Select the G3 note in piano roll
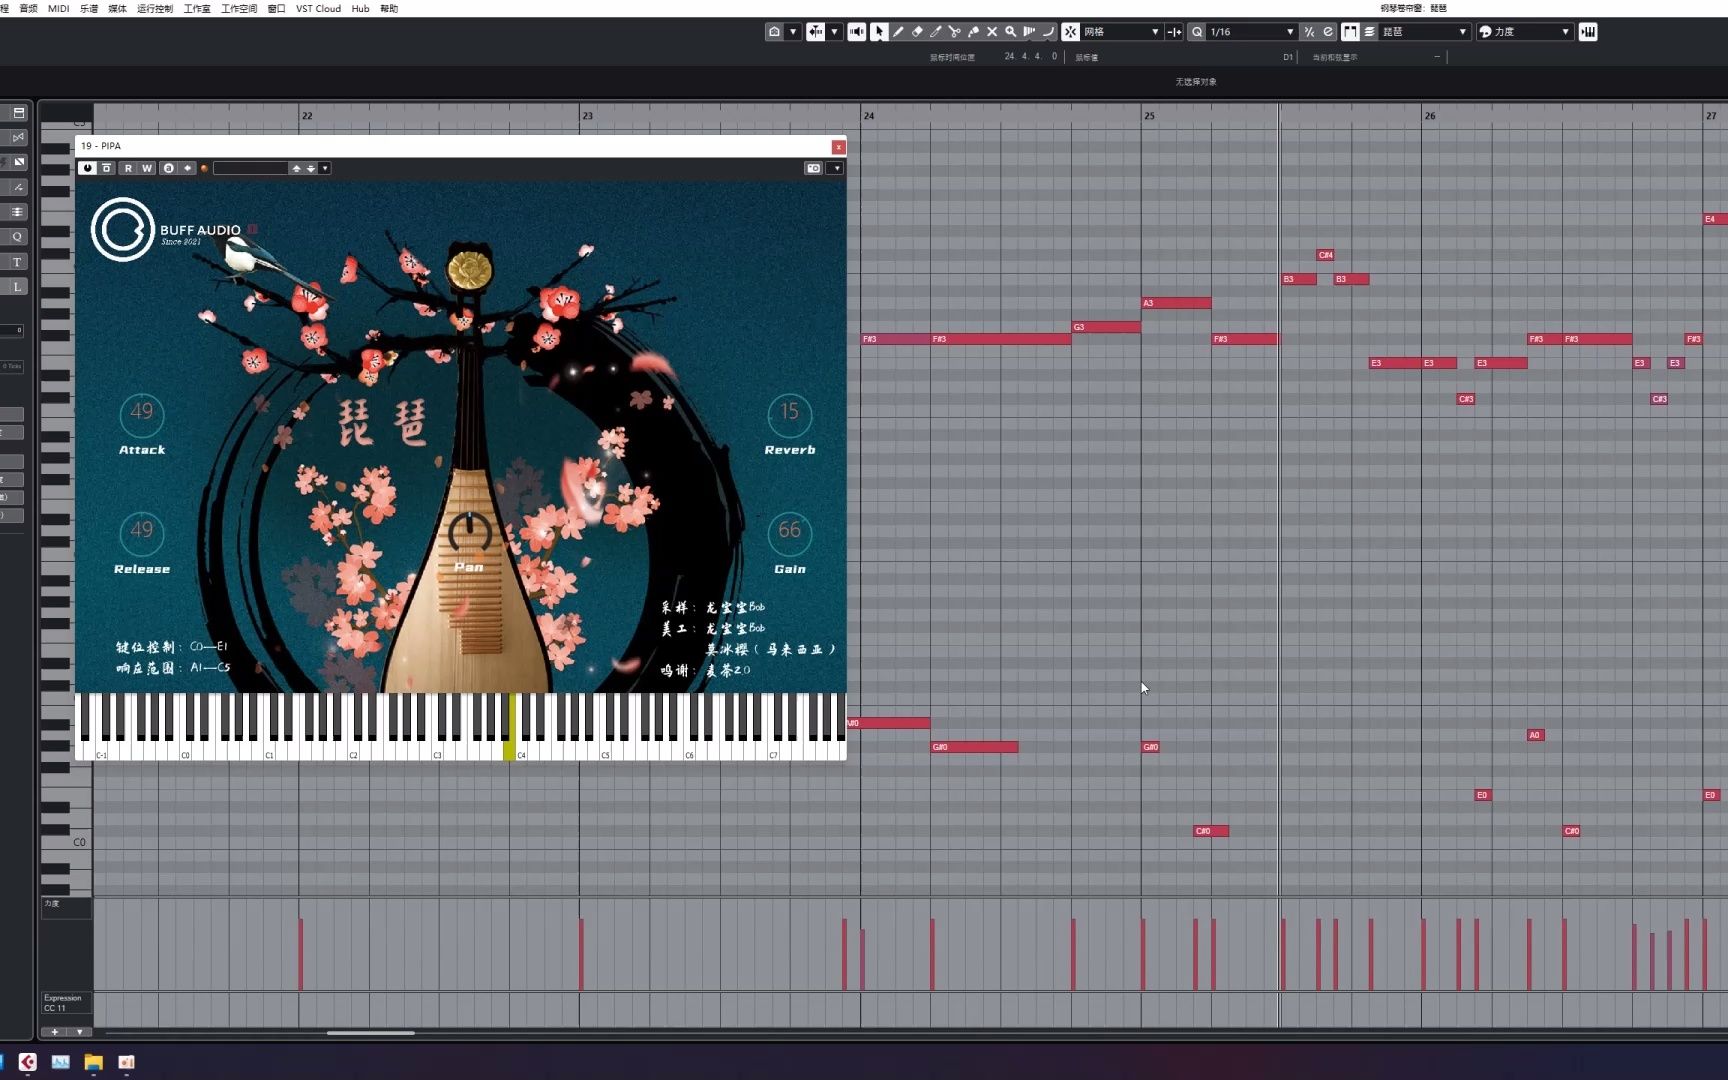 tap(1106, 327)
